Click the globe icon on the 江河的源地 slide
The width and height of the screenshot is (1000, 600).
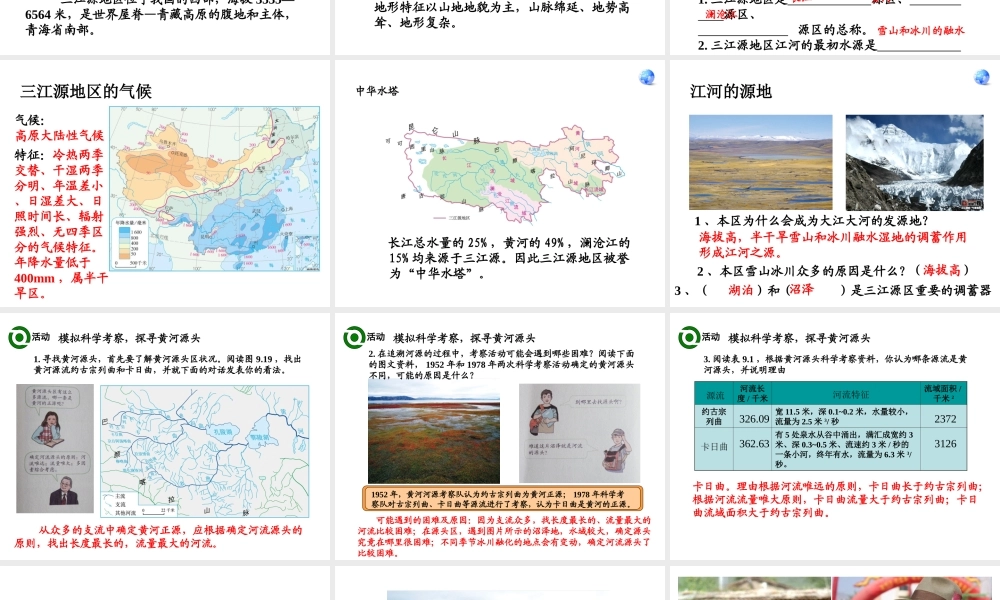982,77
